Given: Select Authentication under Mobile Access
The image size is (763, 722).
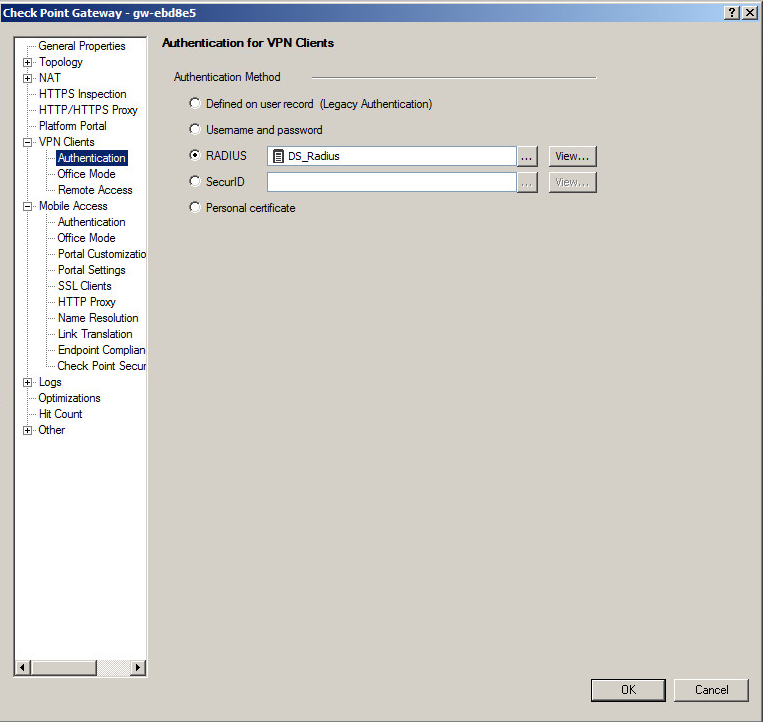Looking at the screenshot, I should [91, 222].
